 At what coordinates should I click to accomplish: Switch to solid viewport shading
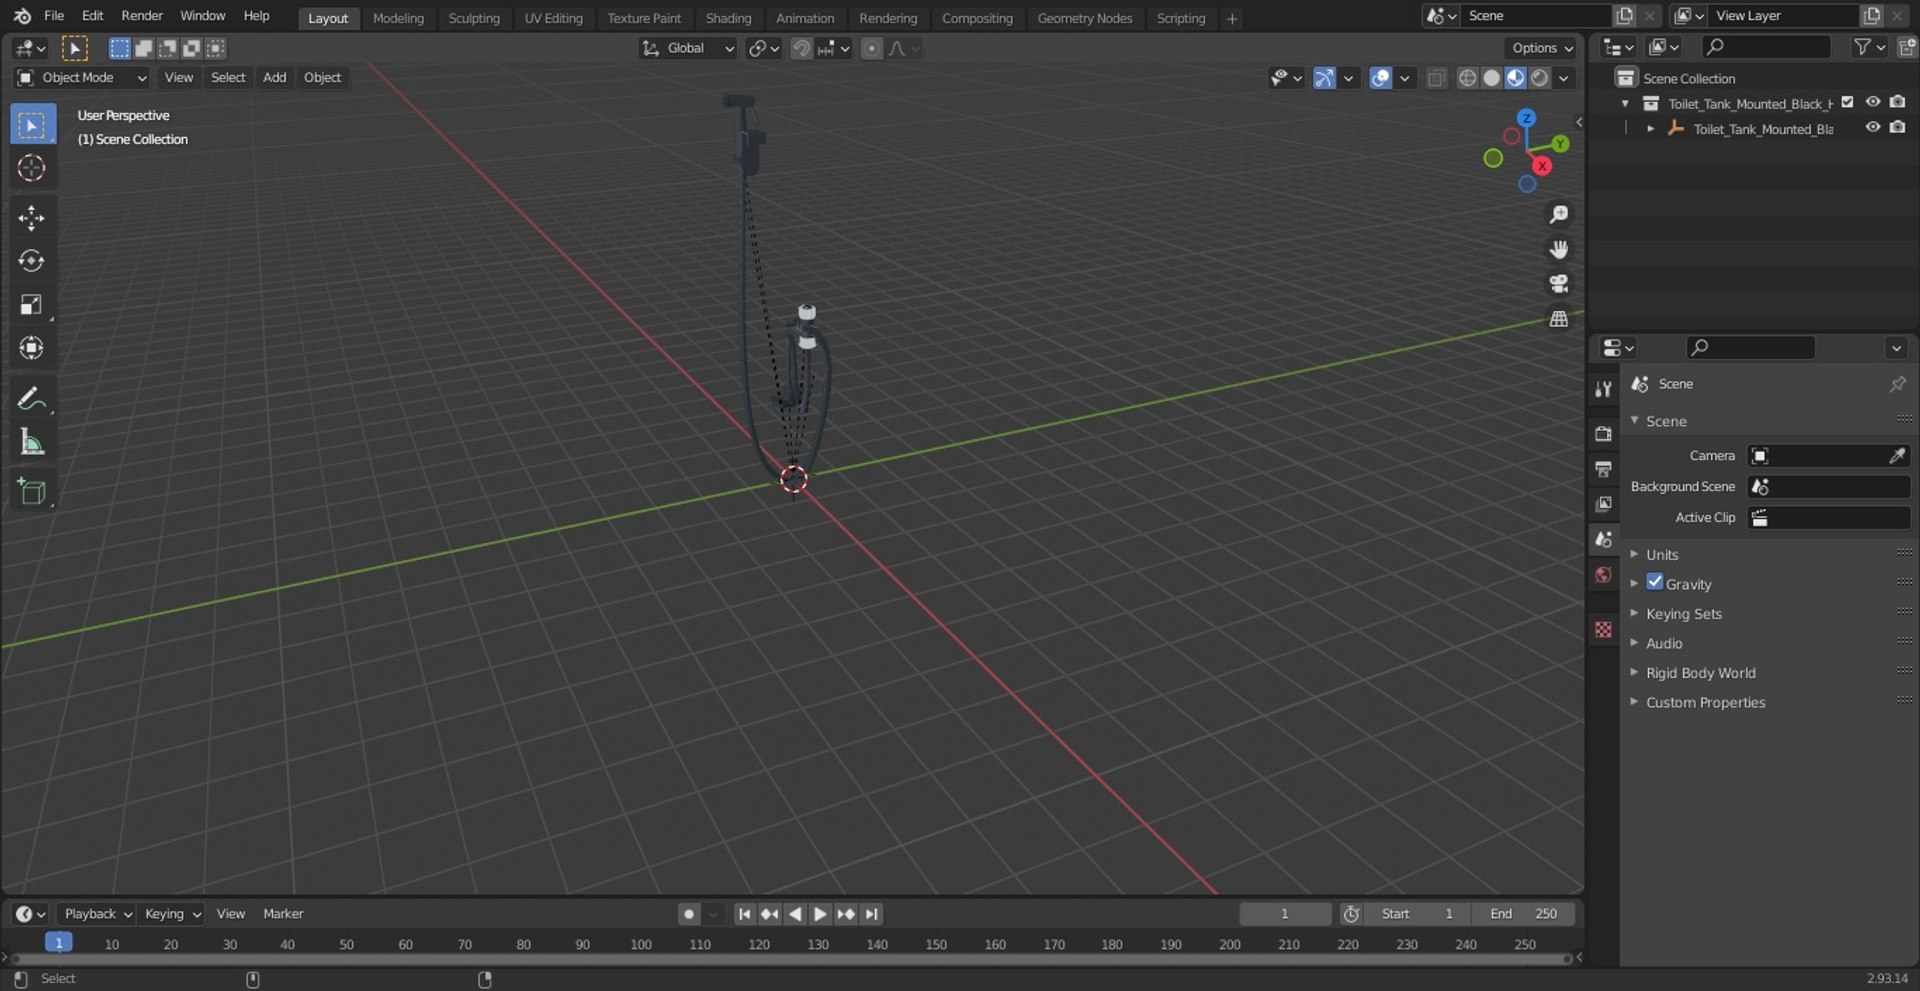pos(1491,78)
